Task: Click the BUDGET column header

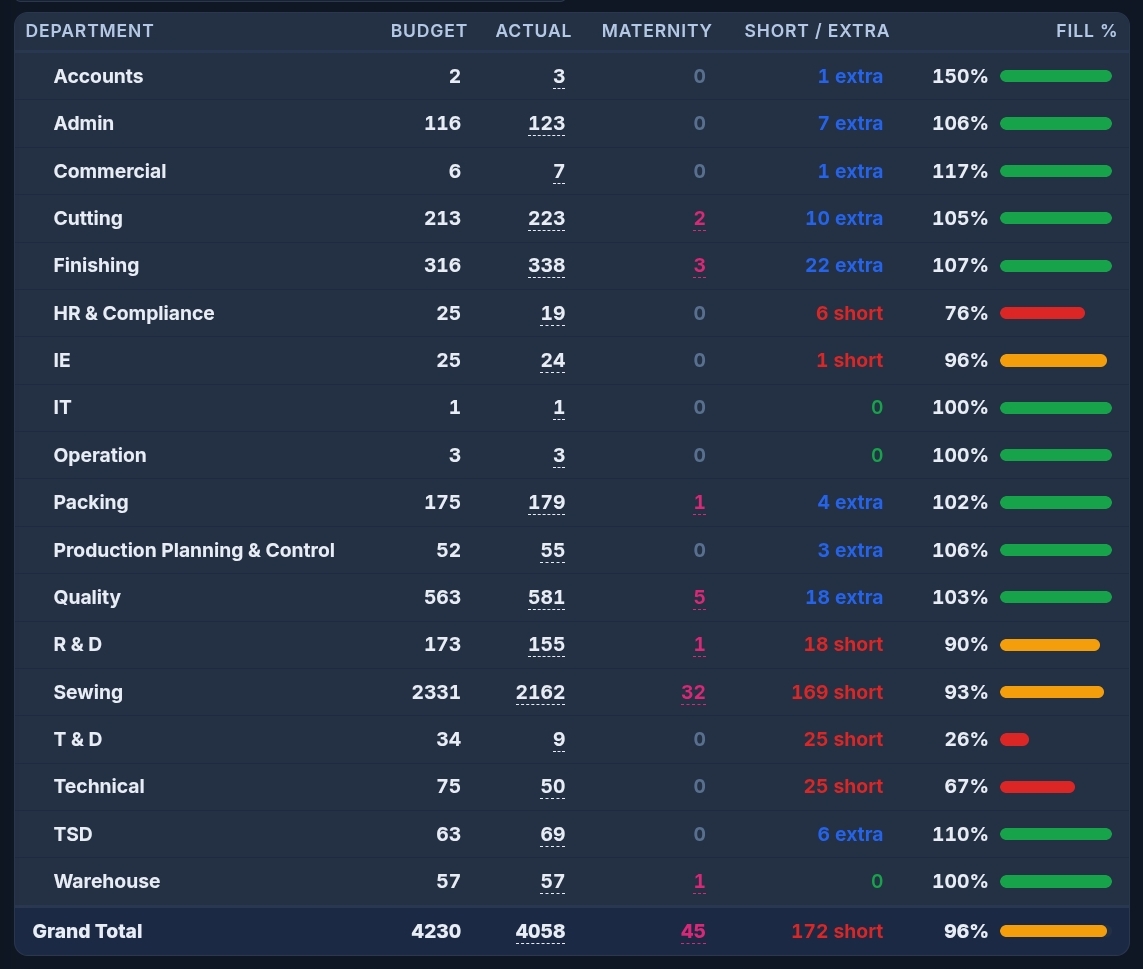Action: click(429, 31)
